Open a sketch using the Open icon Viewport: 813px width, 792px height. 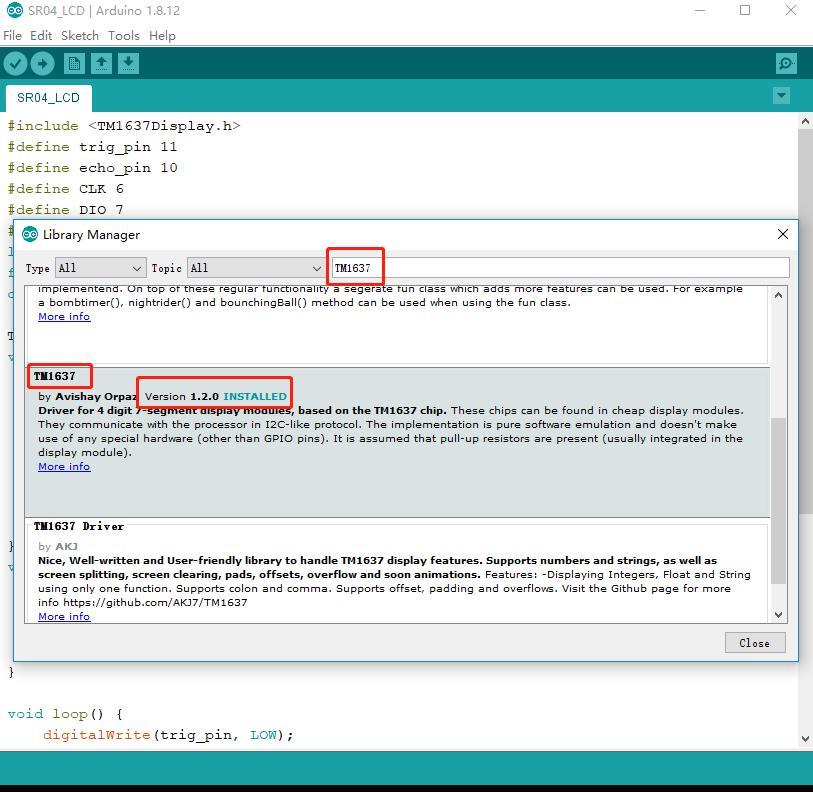coord(102,64)
